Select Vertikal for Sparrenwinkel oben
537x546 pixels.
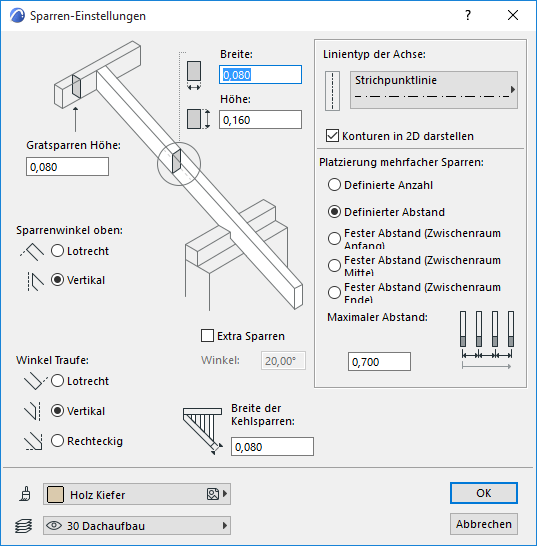click(x=57, y=280)
